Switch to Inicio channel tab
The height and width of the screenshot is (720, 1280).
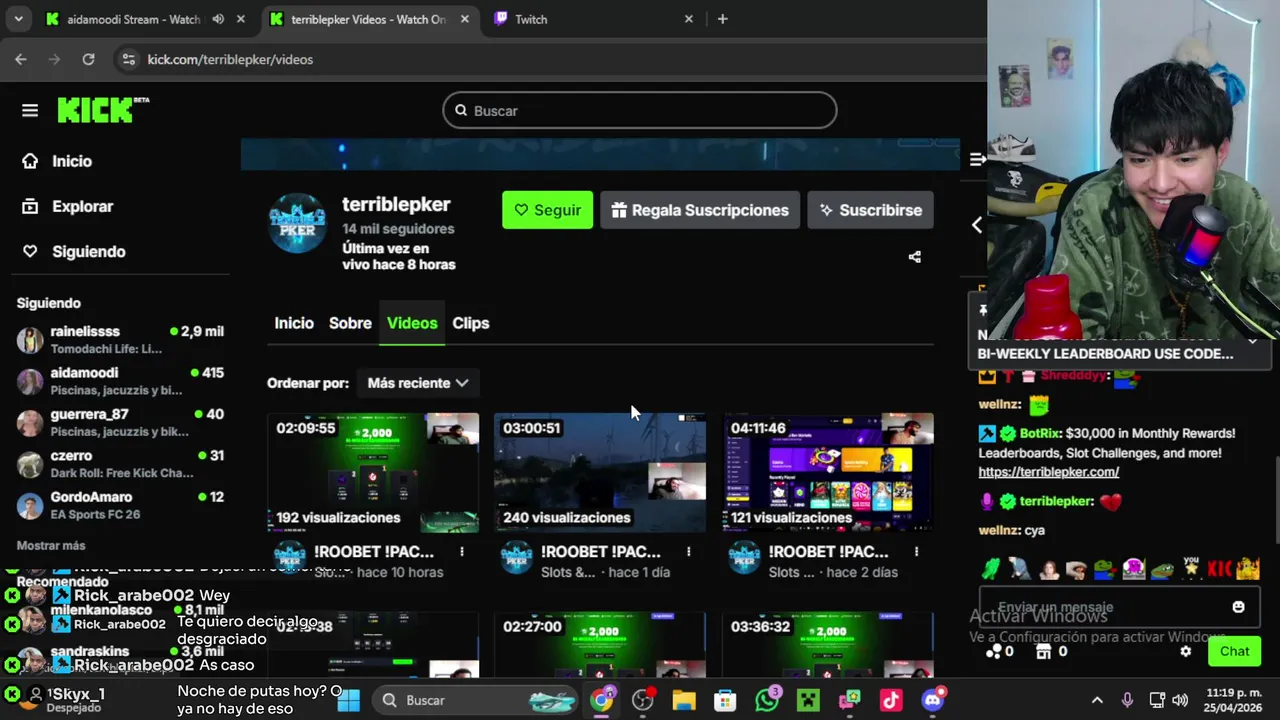pyautogui.click(x=294, y=323)
